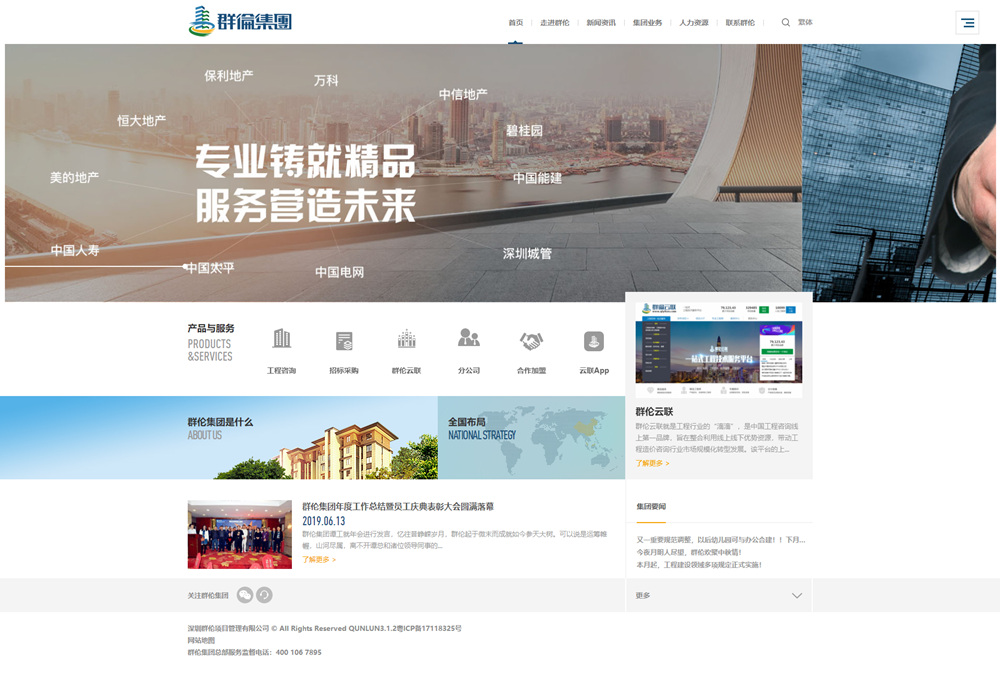Click the 招标采购 document icon

(344, 341)
